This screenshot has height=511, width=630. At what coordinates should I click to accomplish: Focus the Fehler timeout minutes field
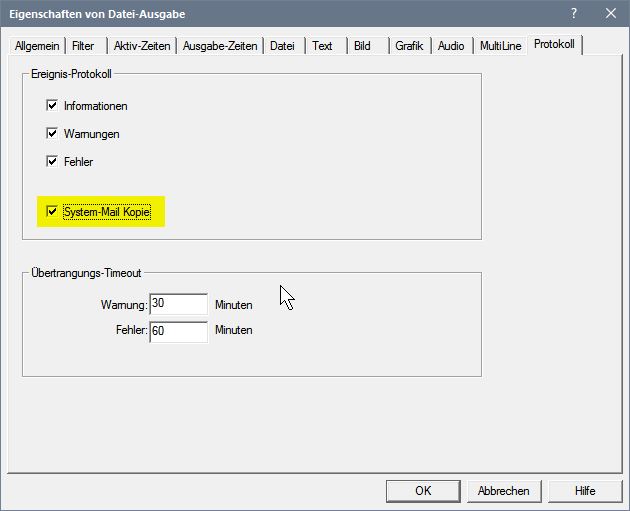tap(178, 331)
